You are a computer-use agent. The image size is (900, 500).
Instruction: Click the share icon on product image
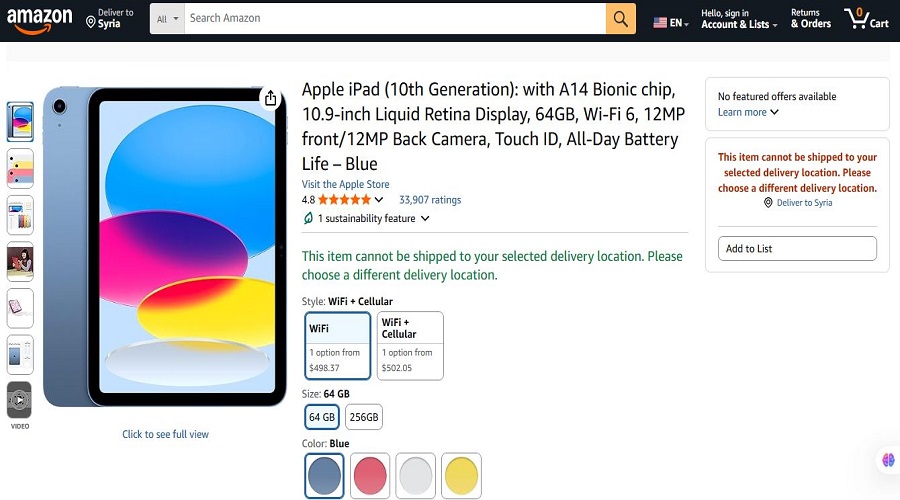pyautogui.click(x=270, y=98)
